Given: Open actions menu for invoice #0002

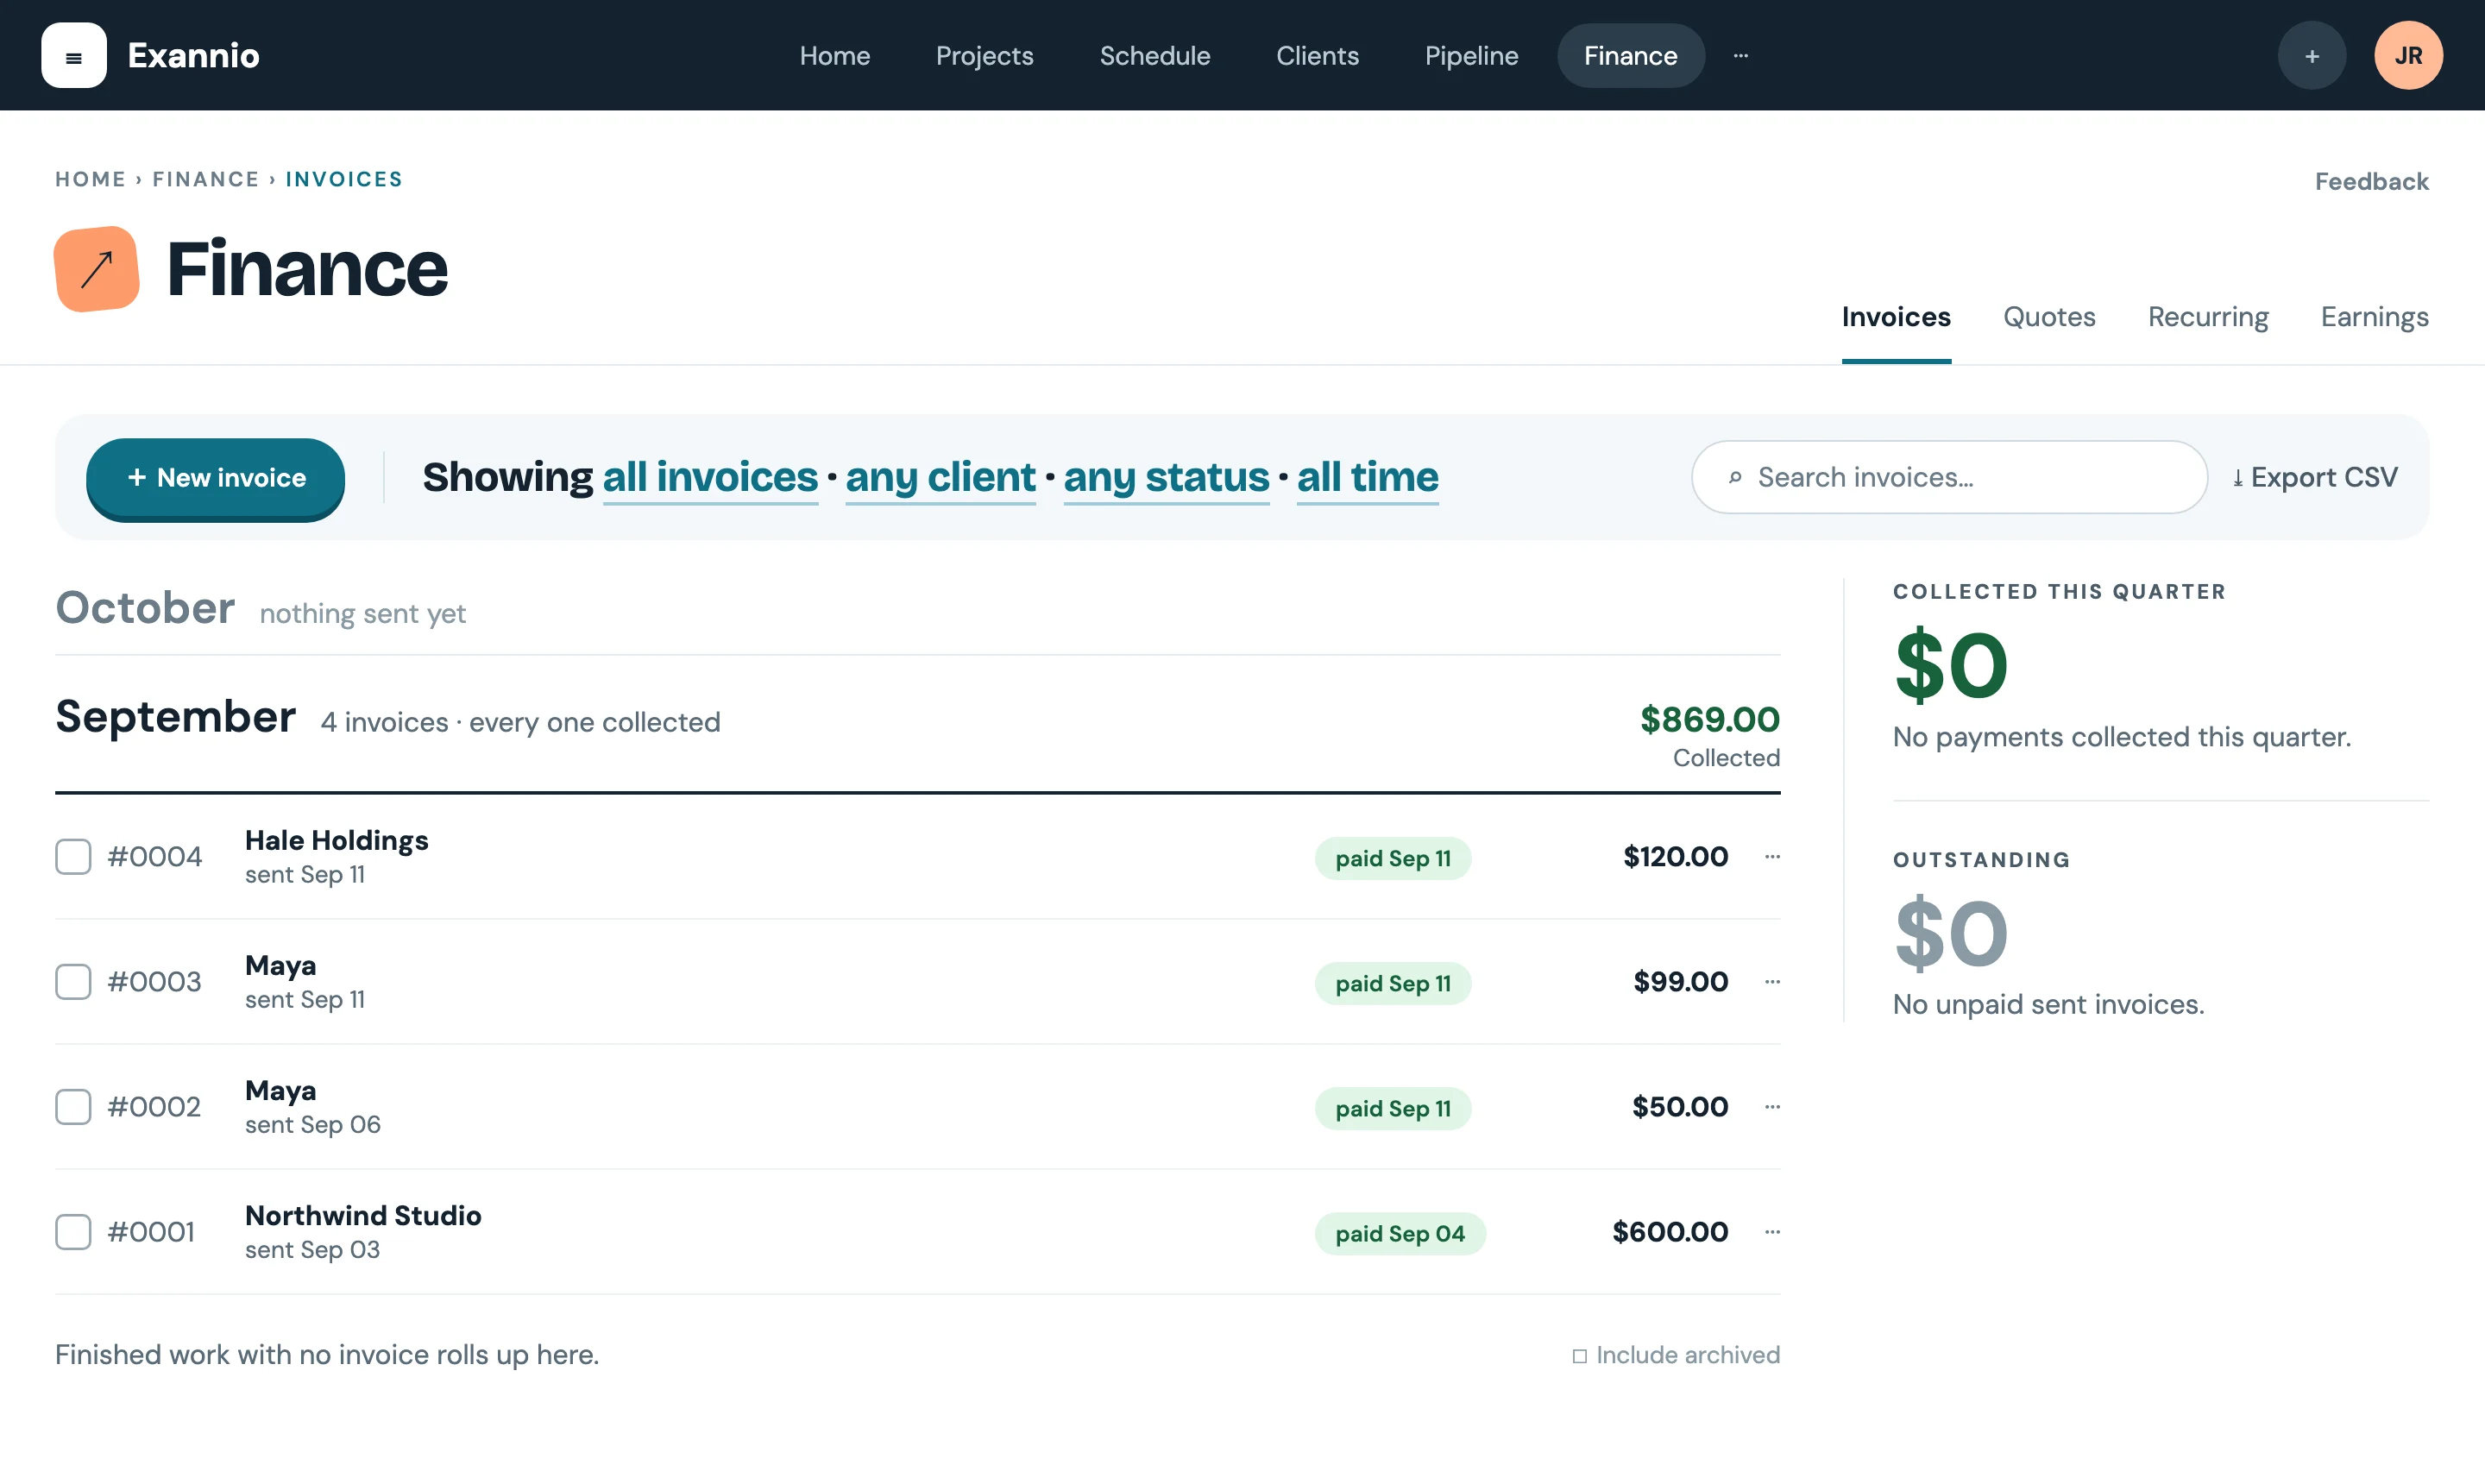Looking at the screenshot, I should (1772, 1107).
